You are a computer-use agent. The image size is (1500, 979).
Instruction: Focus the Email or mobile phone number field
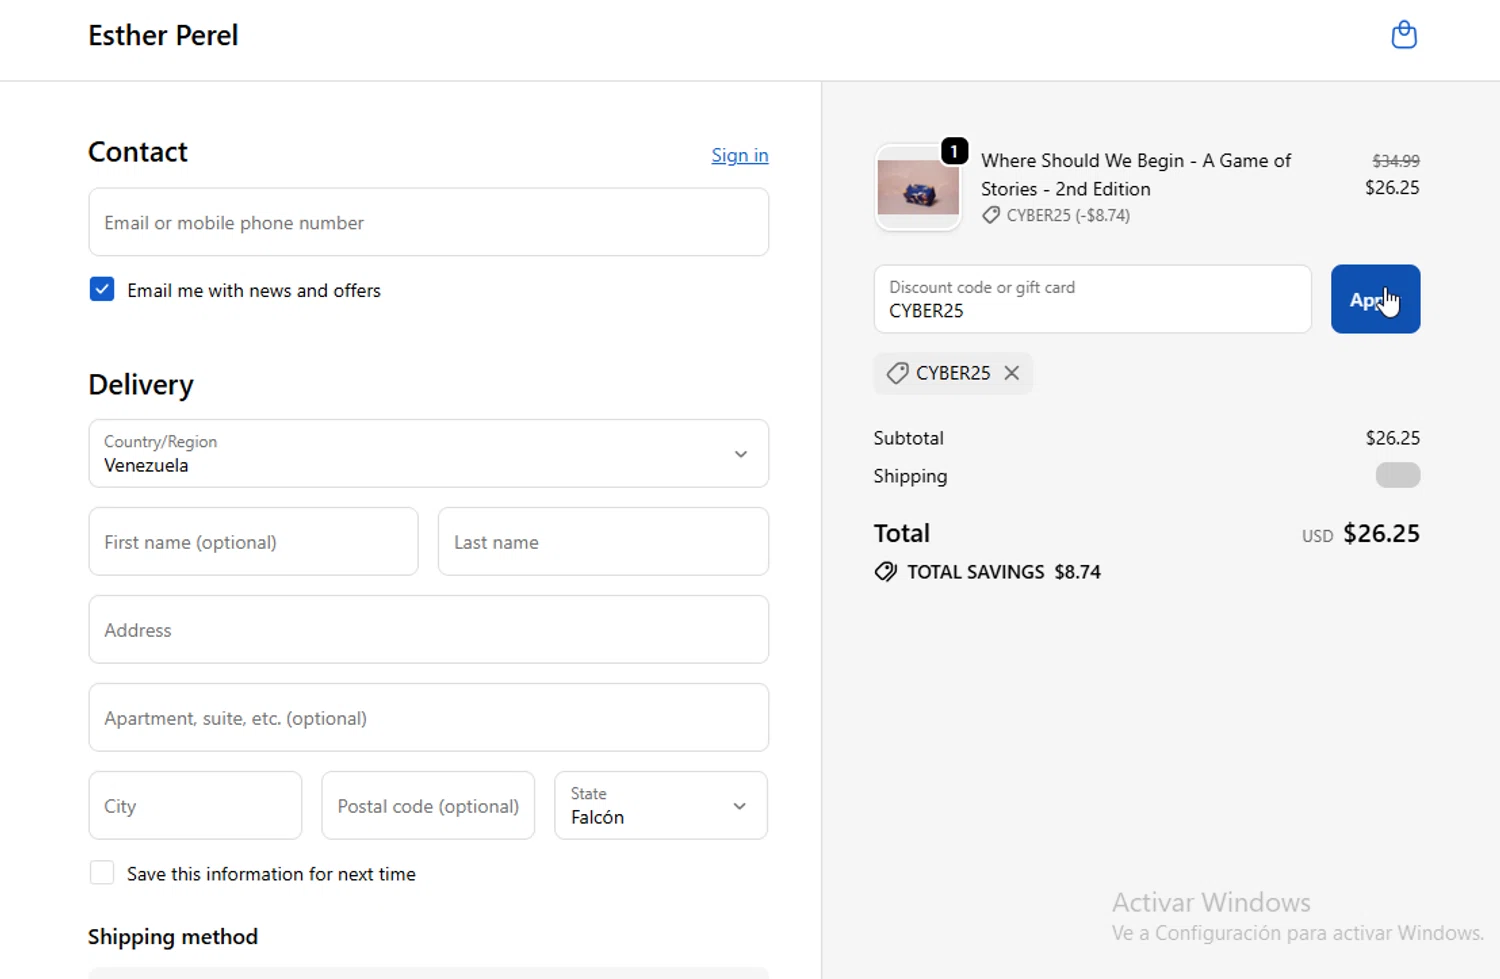(x=428, y=222)
